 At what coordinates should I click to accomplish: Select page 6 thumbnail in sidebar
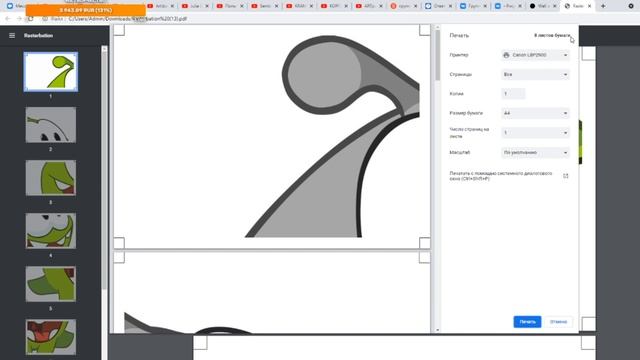(51, 337)
